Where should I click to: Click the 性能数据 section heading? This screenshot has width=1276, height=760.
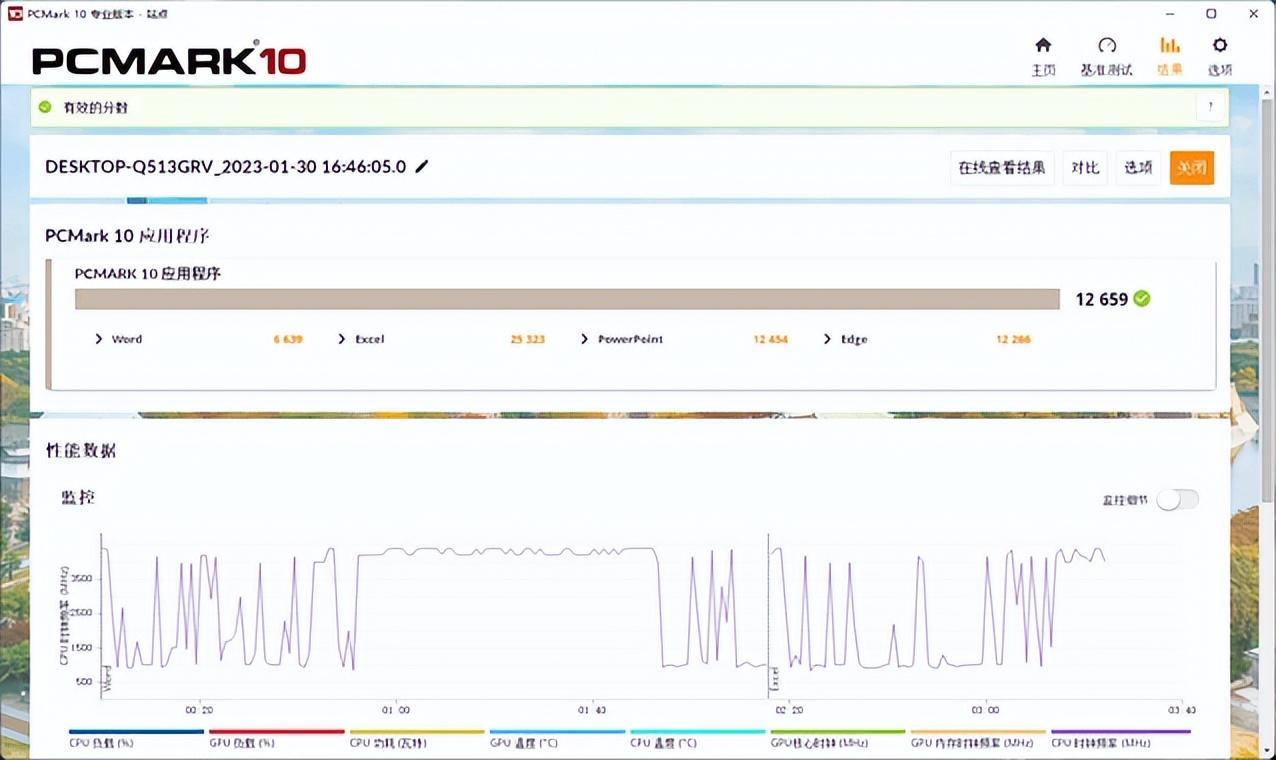[81, 450]
